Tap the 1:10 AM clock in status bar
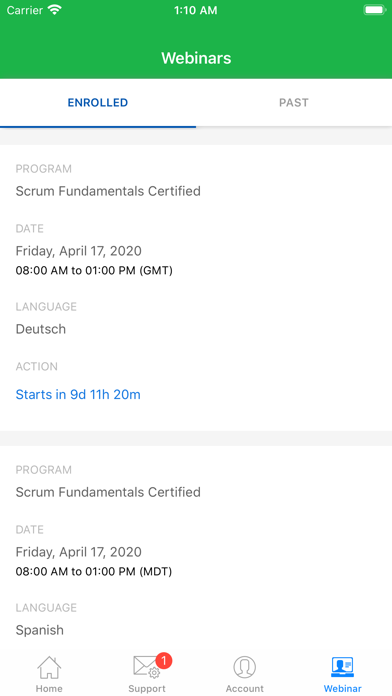 point(196,10)
